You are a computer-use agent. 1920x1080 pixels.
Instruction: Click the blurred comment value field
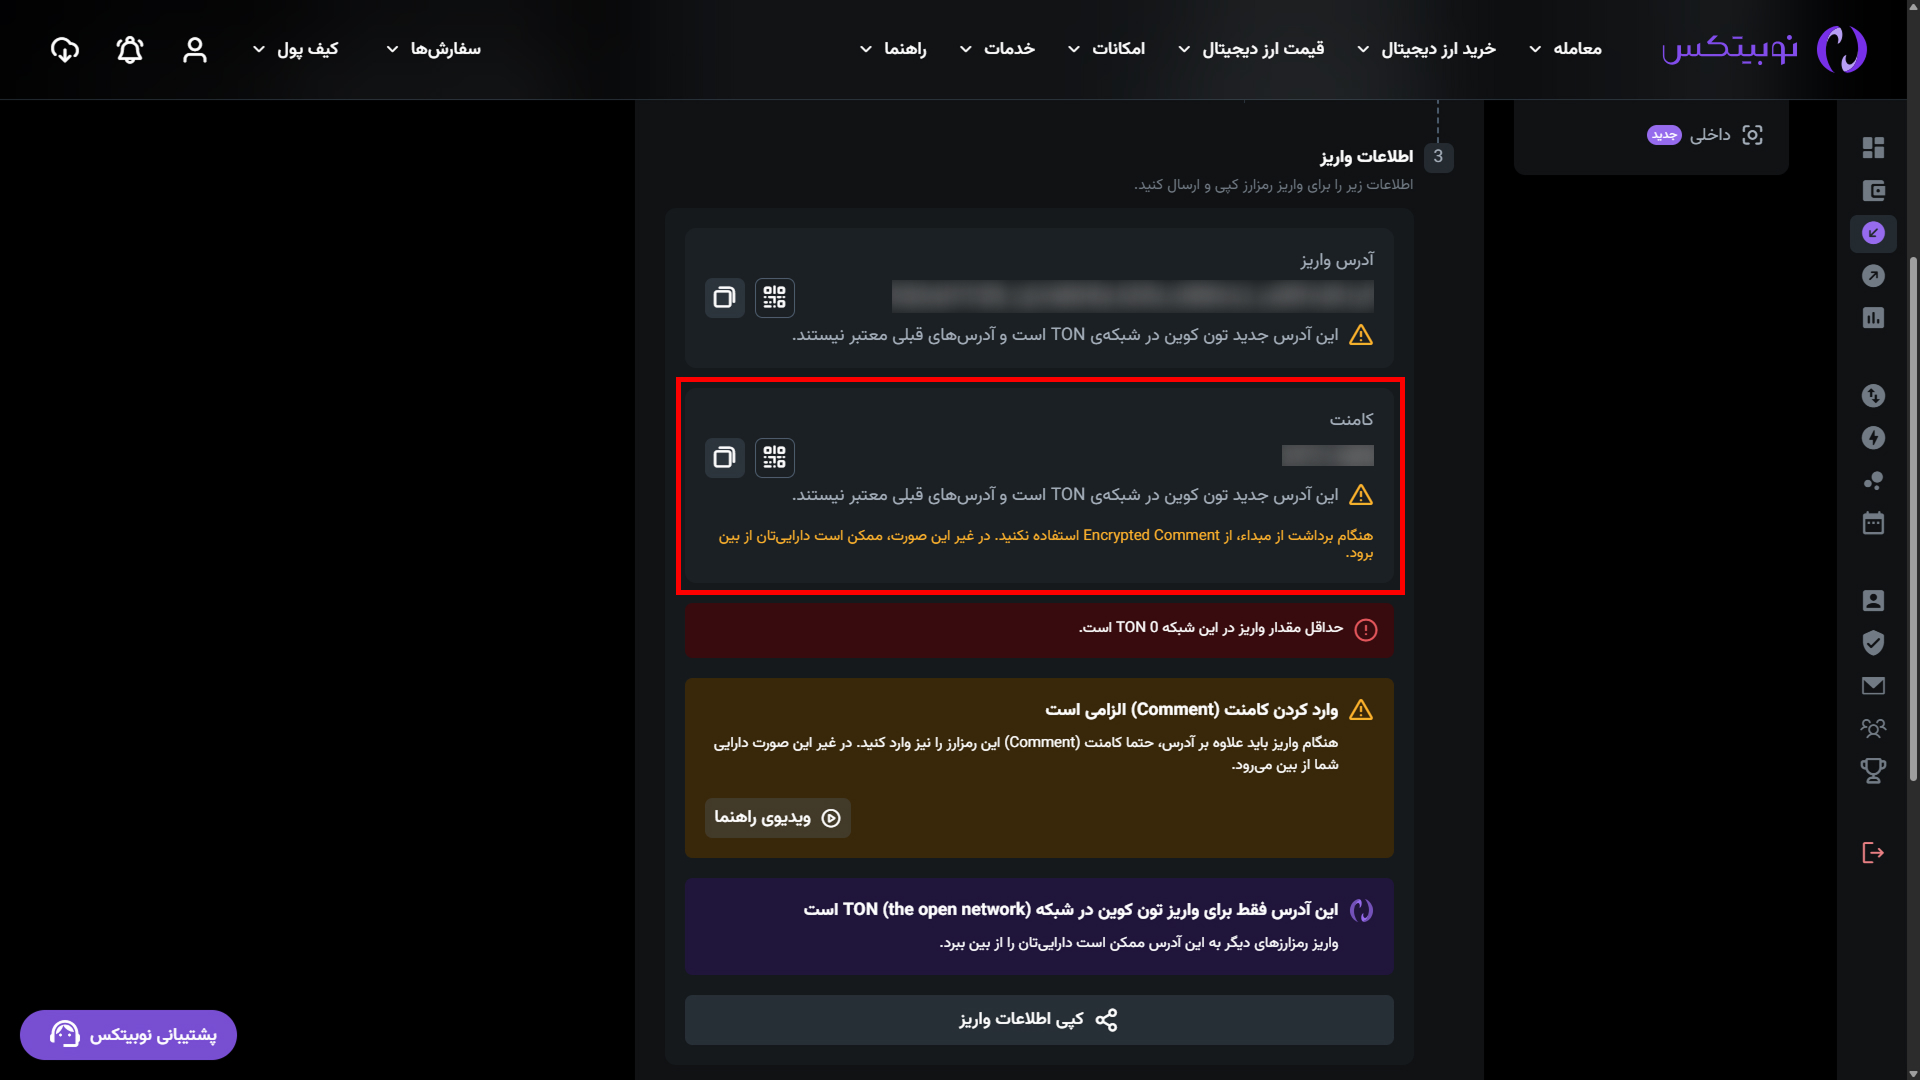(x=1327, y=456)
